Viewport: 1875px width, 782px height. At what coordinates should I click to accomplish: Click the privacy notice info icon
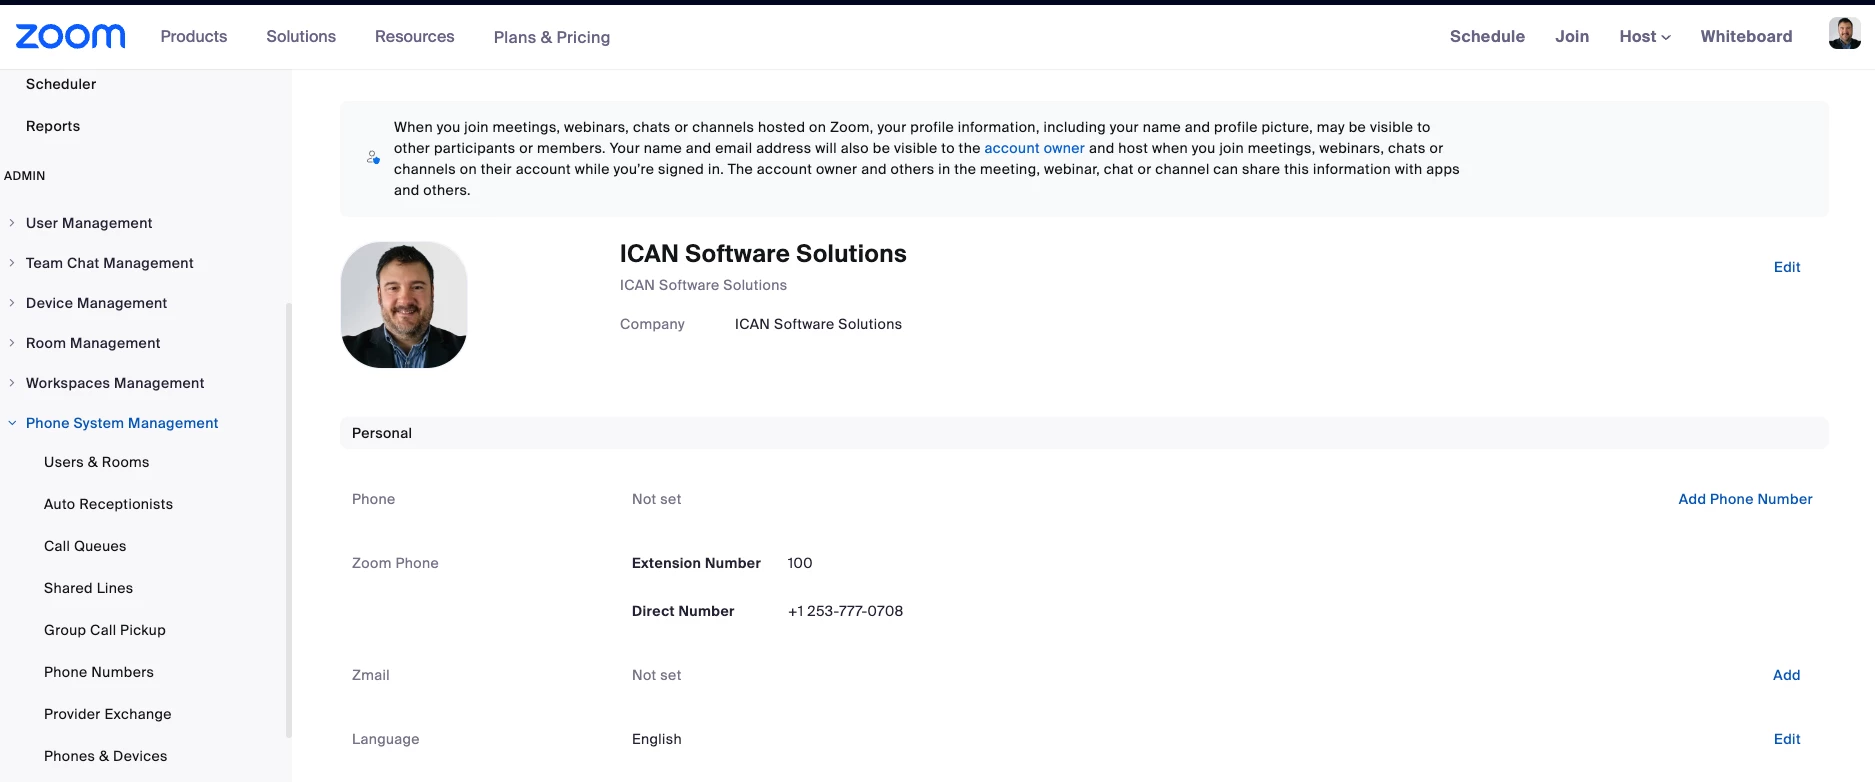tap(373, 158)
